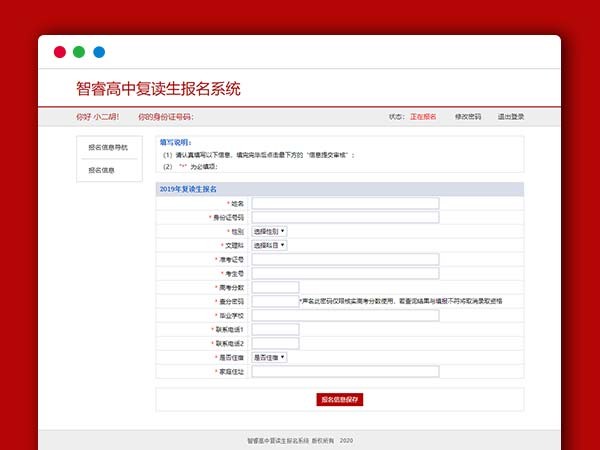Focus the 身份证号码 ID number field
600x450 pixels.
pyautogui.click(x=345, y=217)
